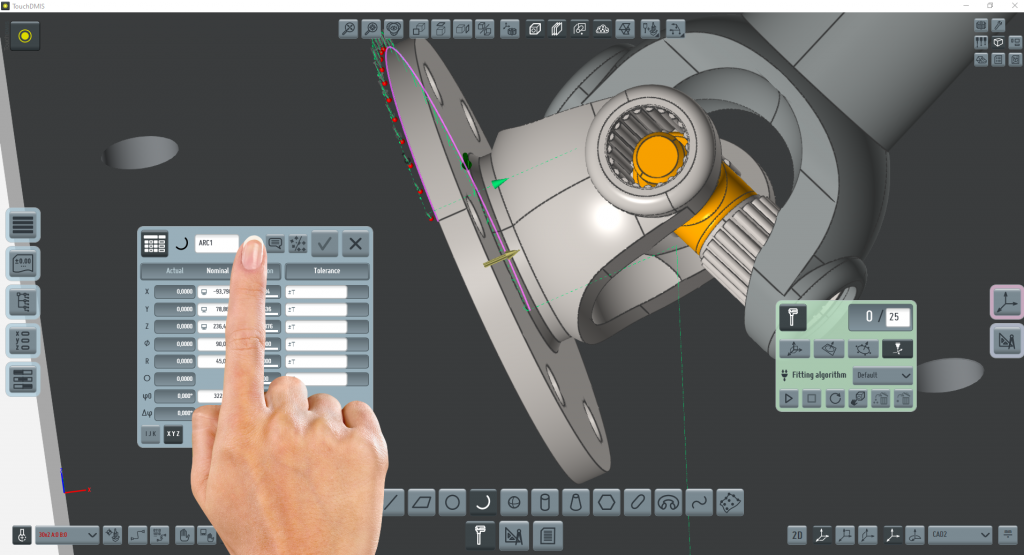1024x555 pixels.
Task: Confirm the ARC1 feature with checkmark
Action: coord(324,243)
